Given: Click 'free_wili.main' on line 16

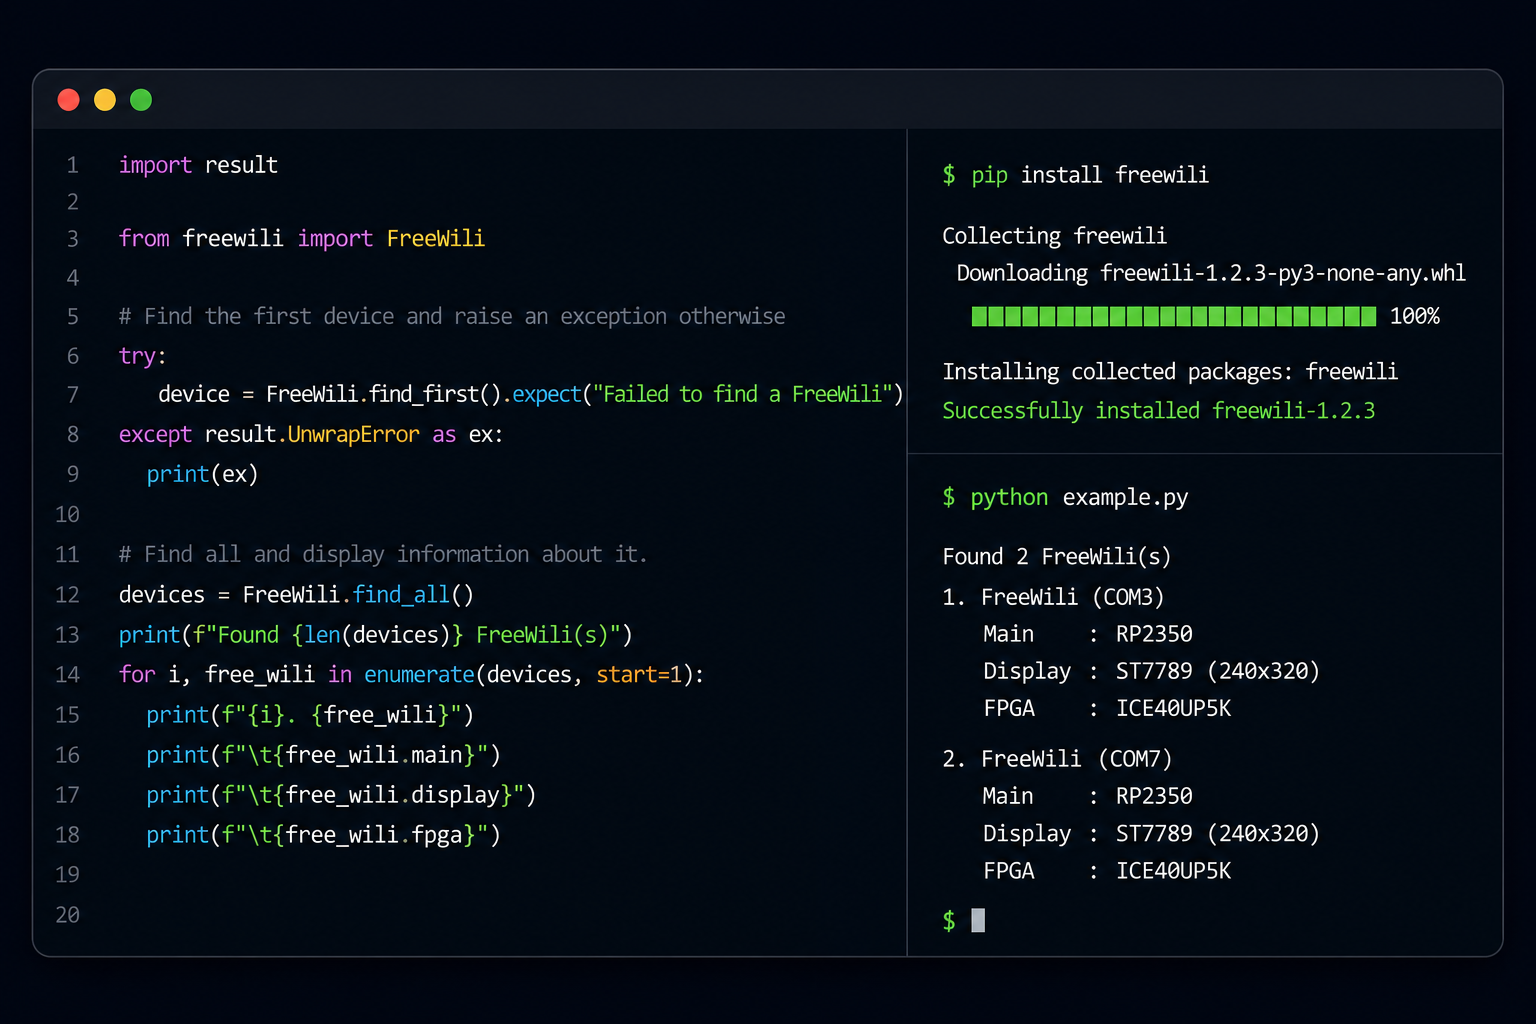Looking at the screenshot, I should tap(374, 755).
